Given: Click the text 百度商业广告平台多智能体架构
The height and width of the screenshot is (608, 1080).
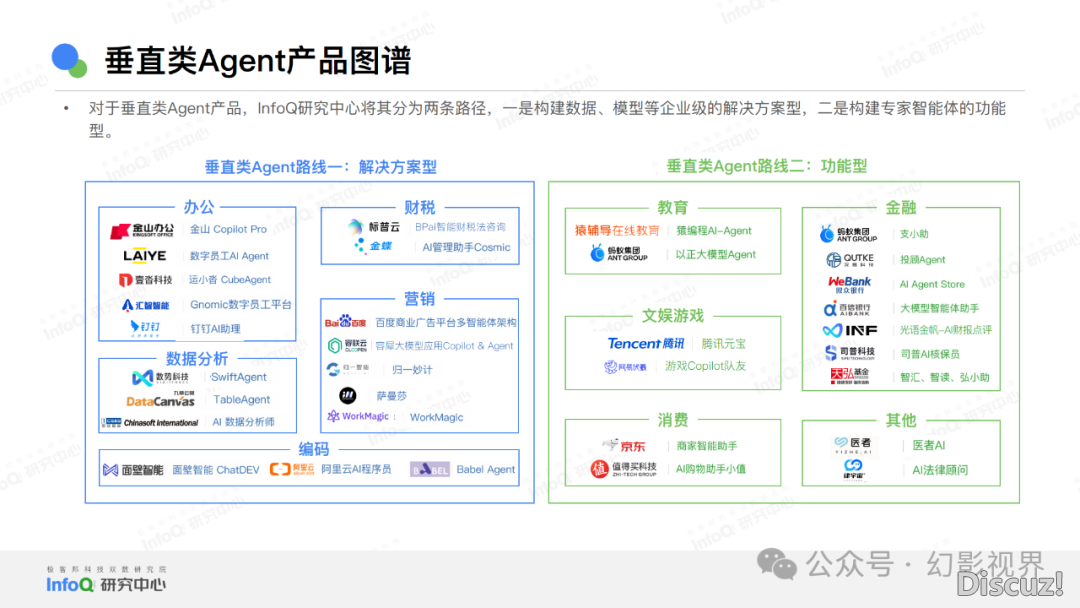Looking at the screenshot, I should tap(446, 322).
